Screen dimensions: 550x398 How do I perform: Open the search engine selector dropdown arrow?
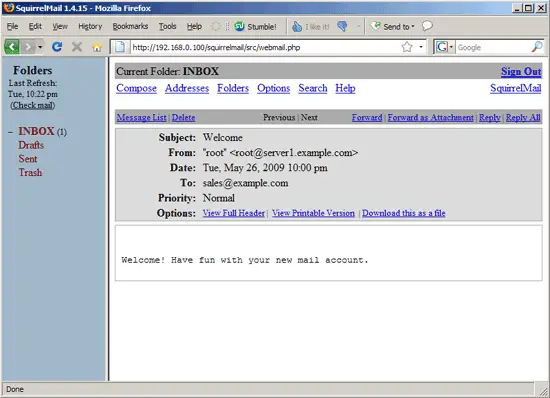(451, 47)
